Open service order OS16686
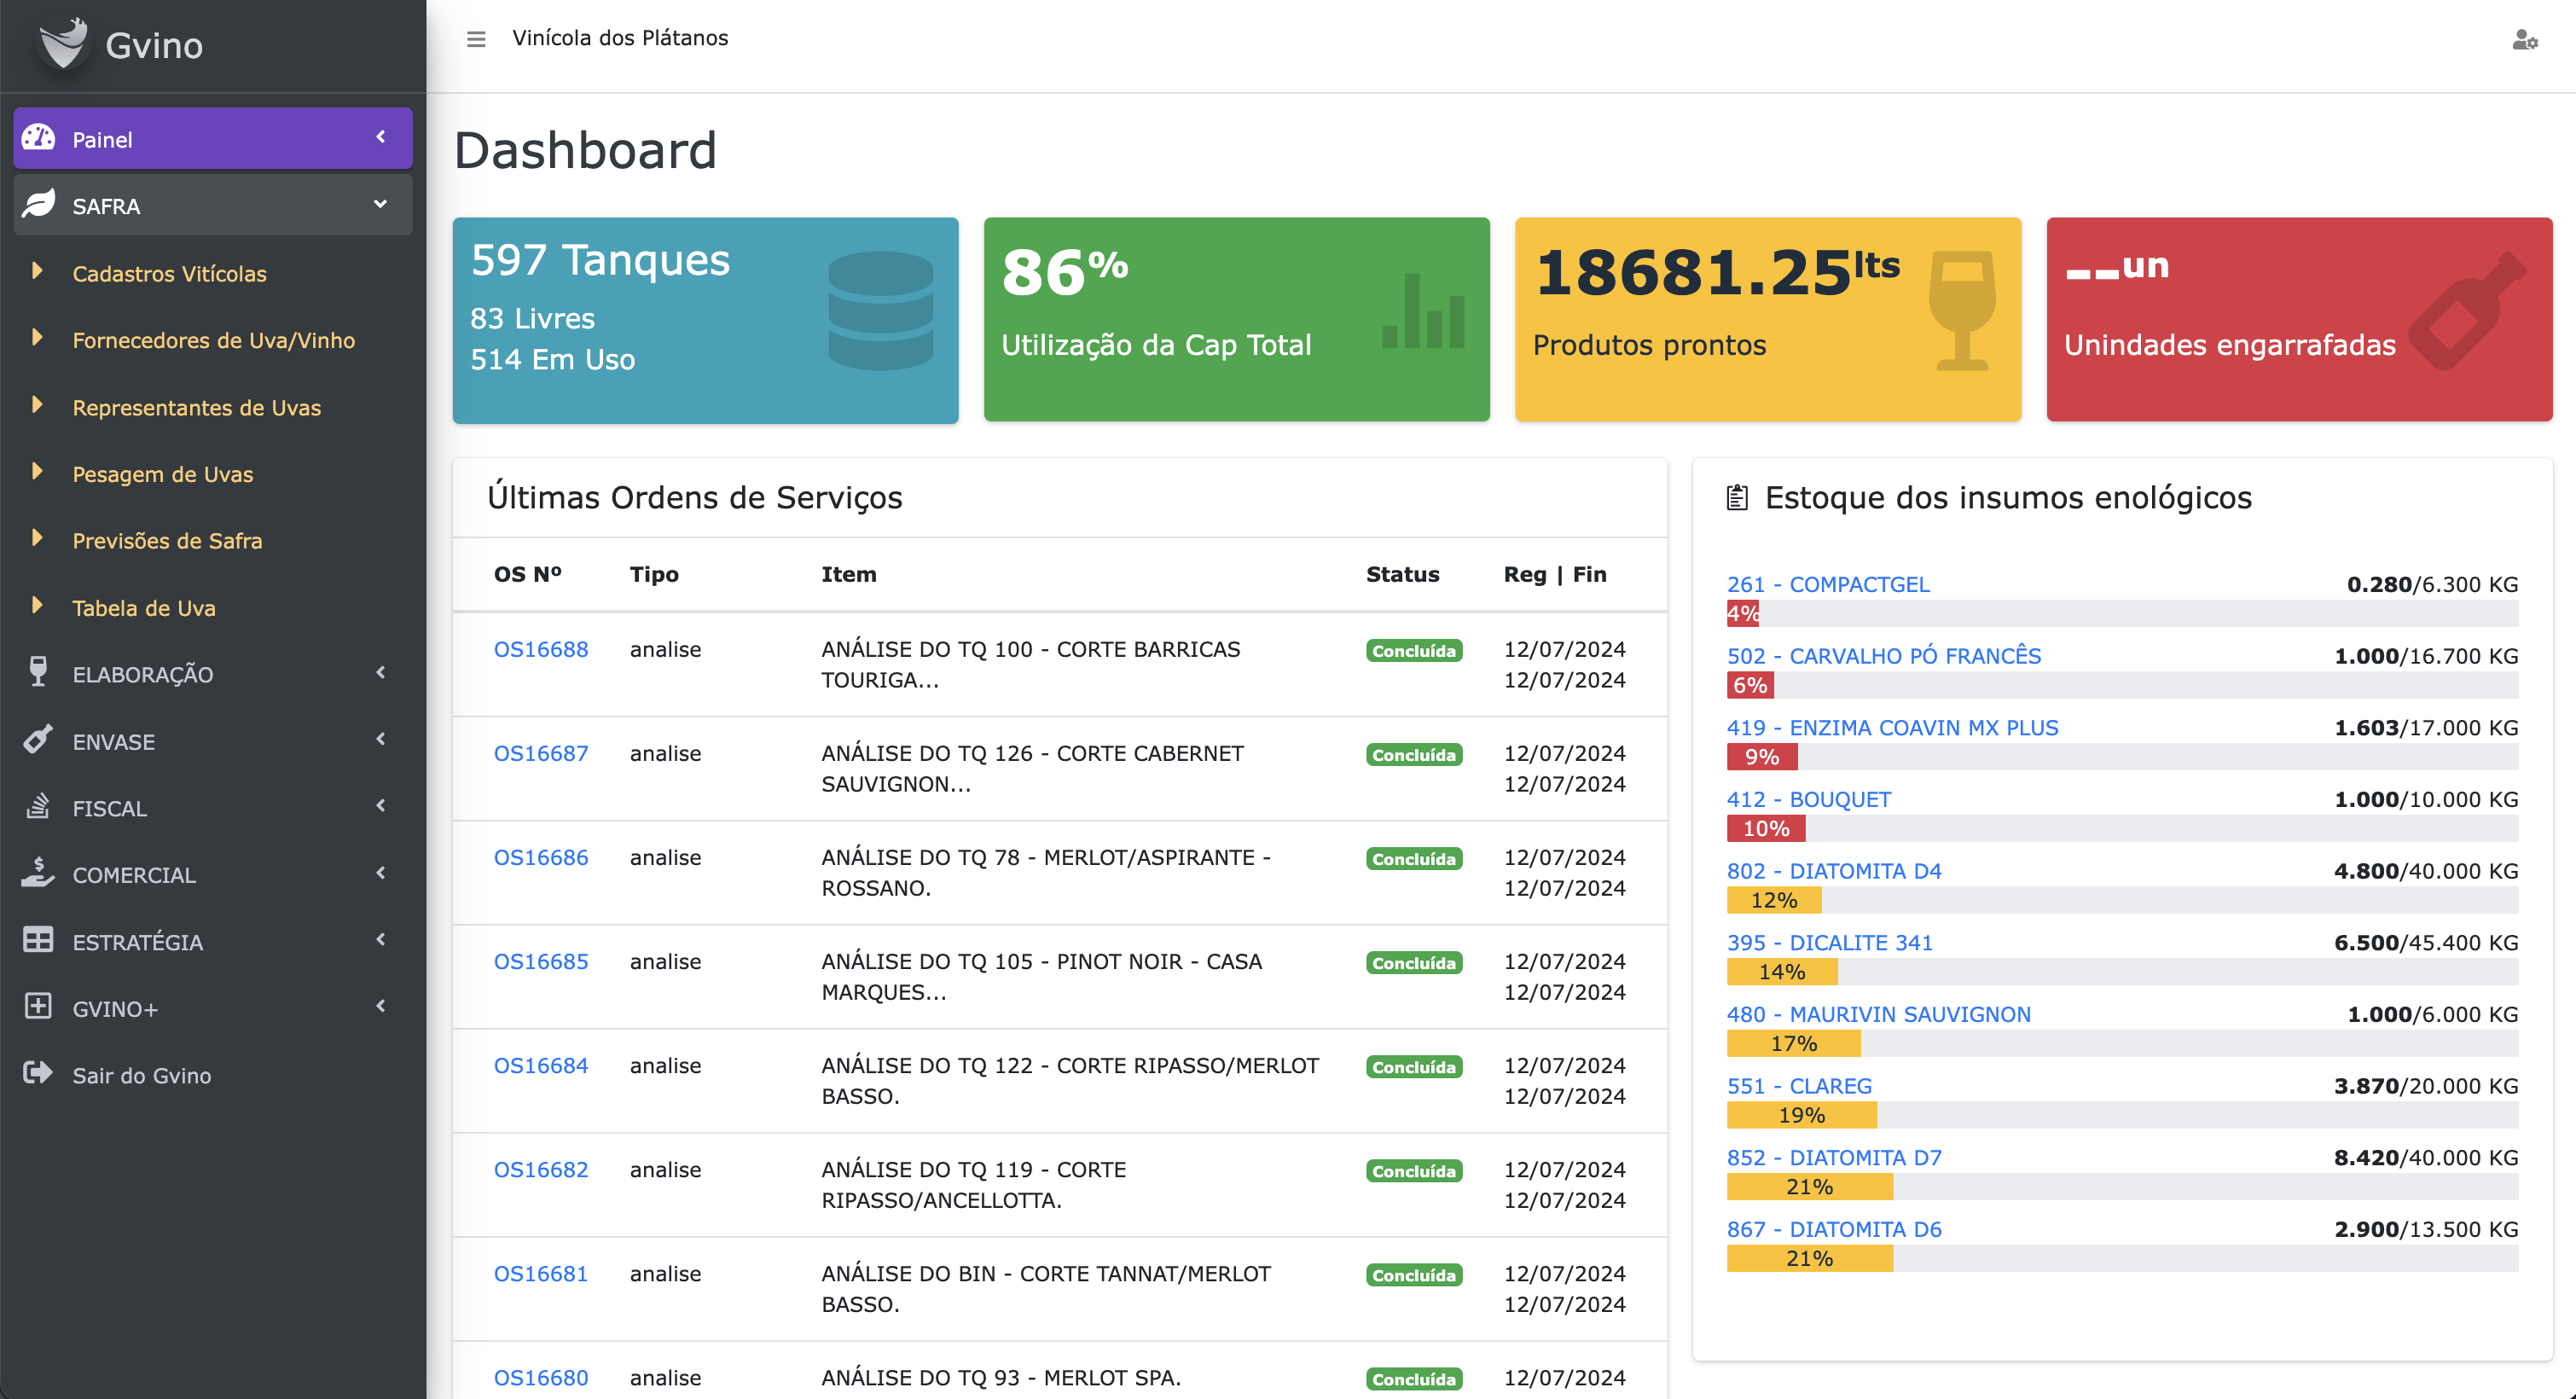This screenshot has width=2576, height=1399. [541, 858]
